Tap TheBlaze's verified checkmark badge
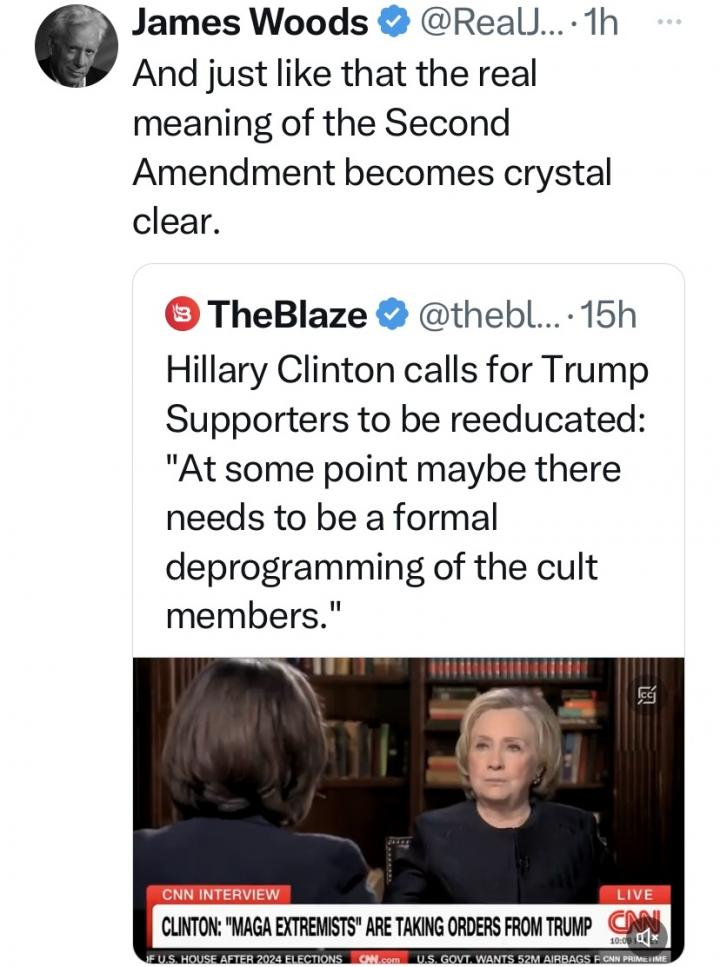 (x=391, y=315)
